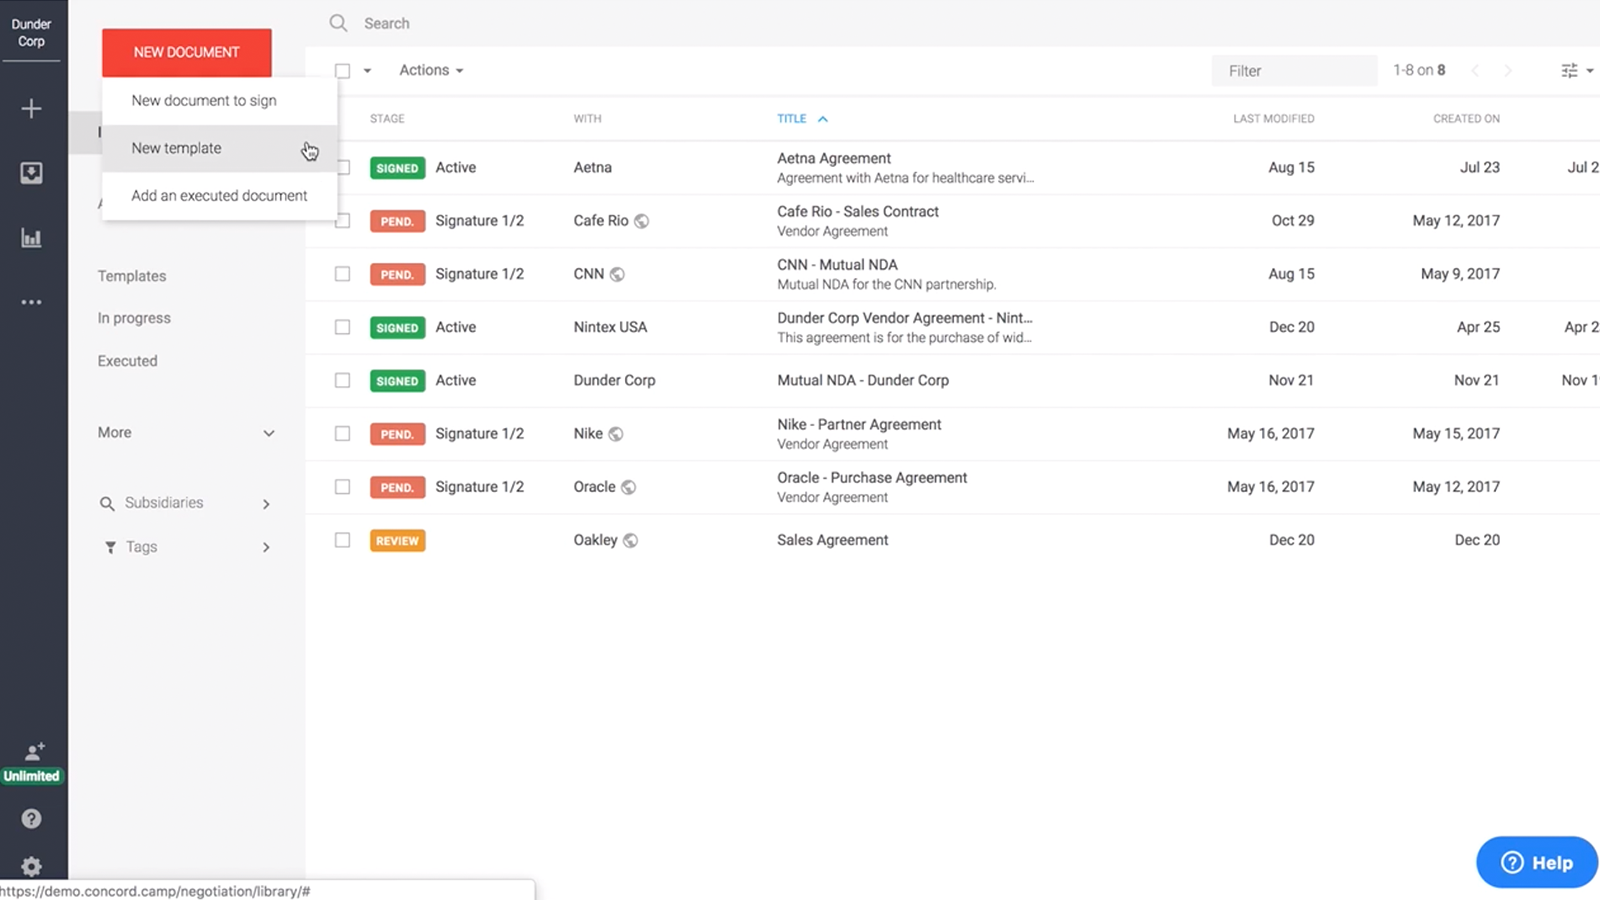
Task: Sort by LAST MODIFIED column header
Action: pyautogui.click(x=1273, y=119)
